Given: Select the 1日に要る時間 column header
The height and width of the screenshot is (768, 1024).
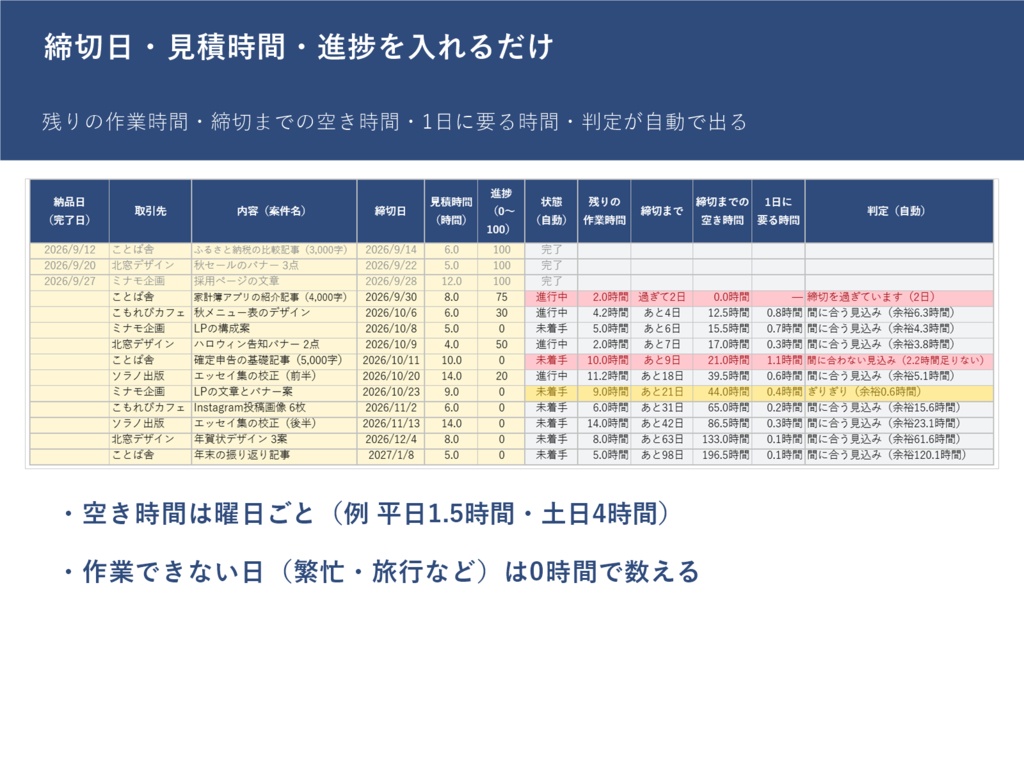Looking at the screenshot, I should (778, 211).
